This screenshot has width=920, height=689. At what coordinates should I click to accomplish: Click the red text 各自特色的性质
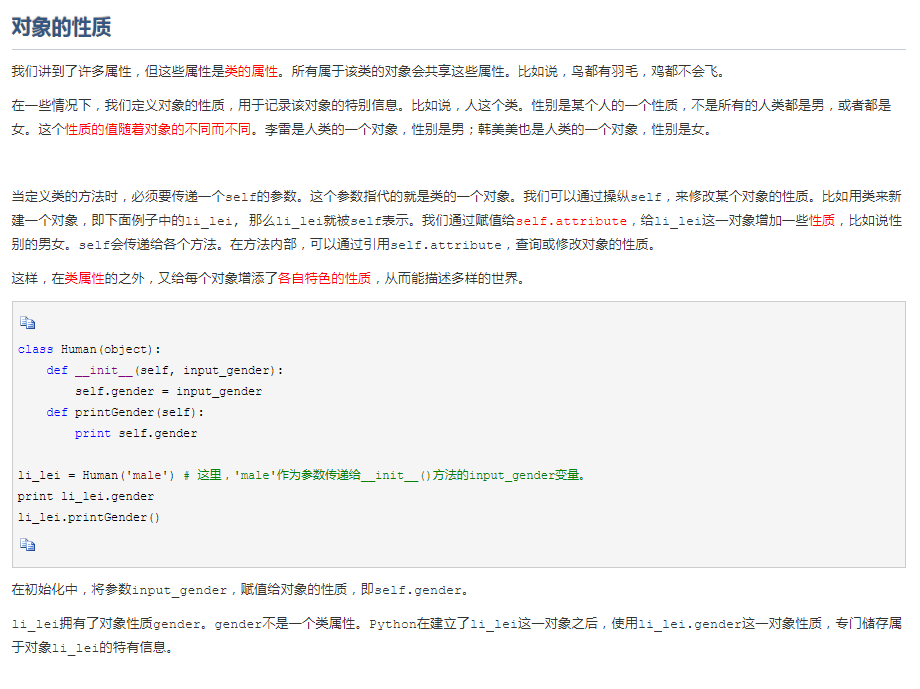coord(324,278)
